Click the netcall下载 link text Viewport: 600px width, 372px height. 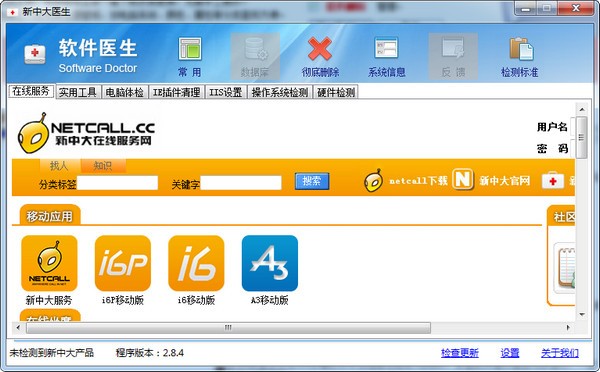click(418, 181)
